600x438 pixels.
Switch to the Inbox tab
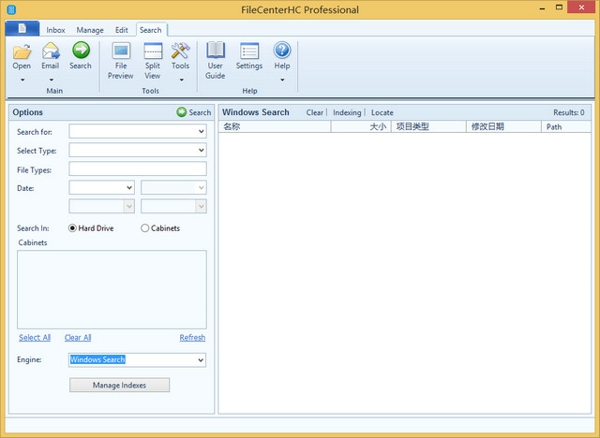pos(57,30)
